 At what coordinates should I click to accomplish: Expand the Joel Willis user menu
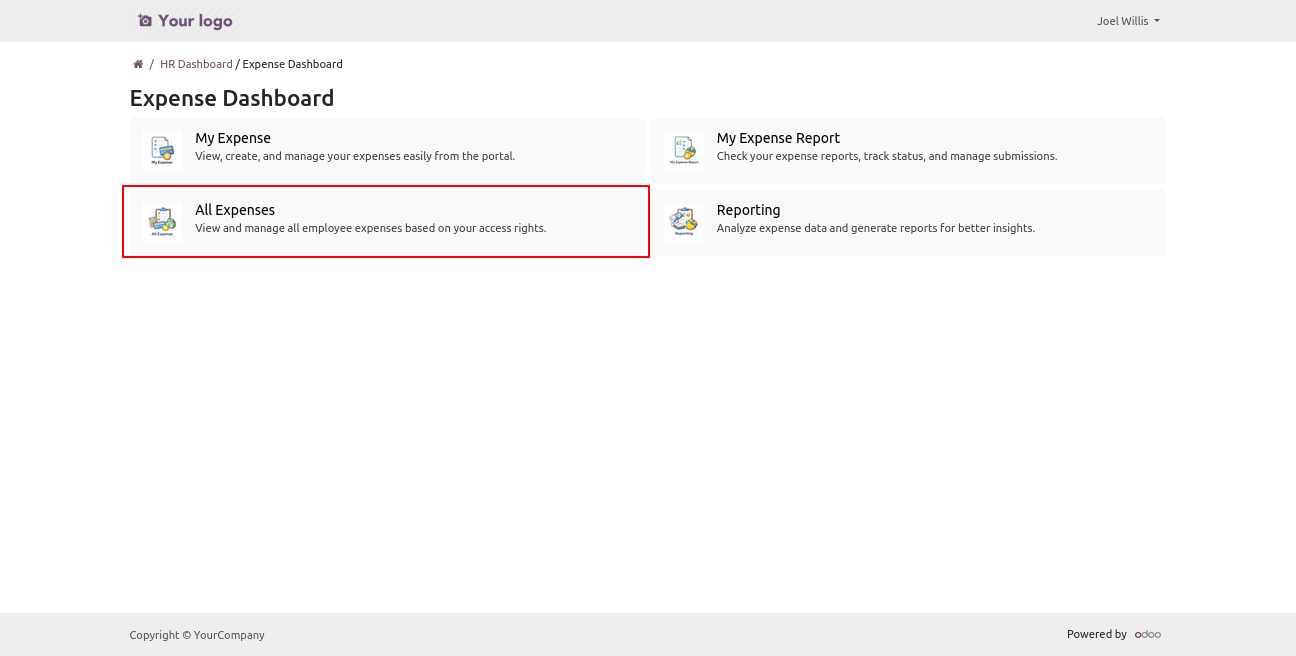click(1122, 21)
